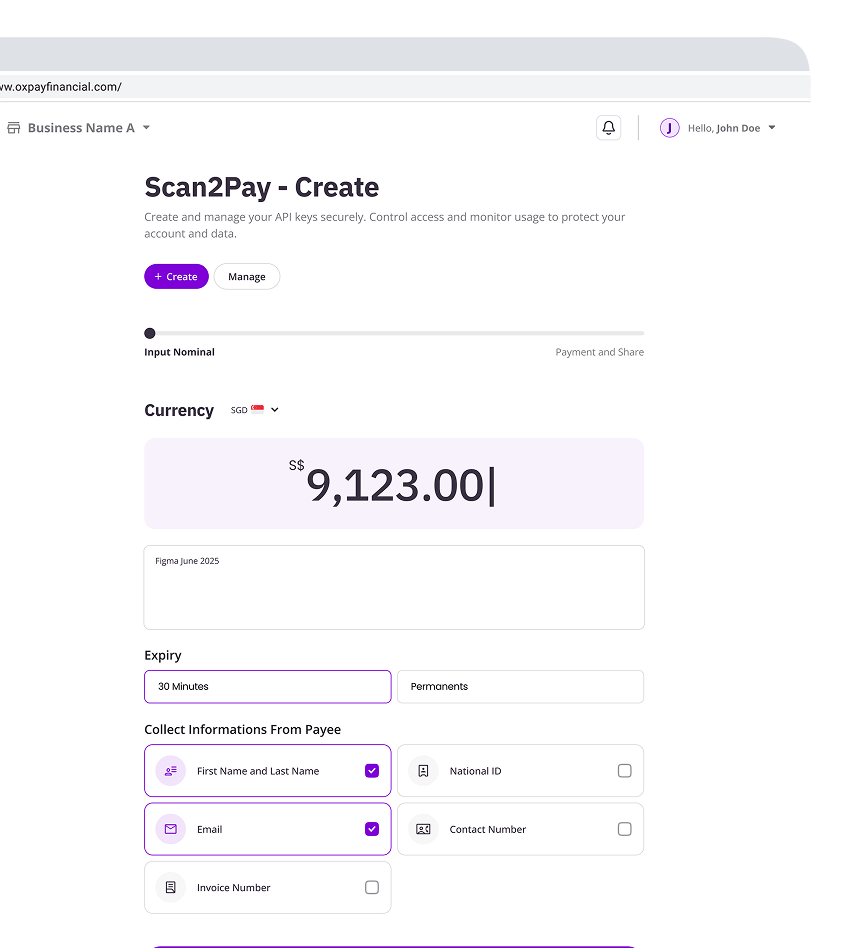Open the Business Name A dropdown
The height and width of the screenshot is (948, 847).
tap(146, 128)
